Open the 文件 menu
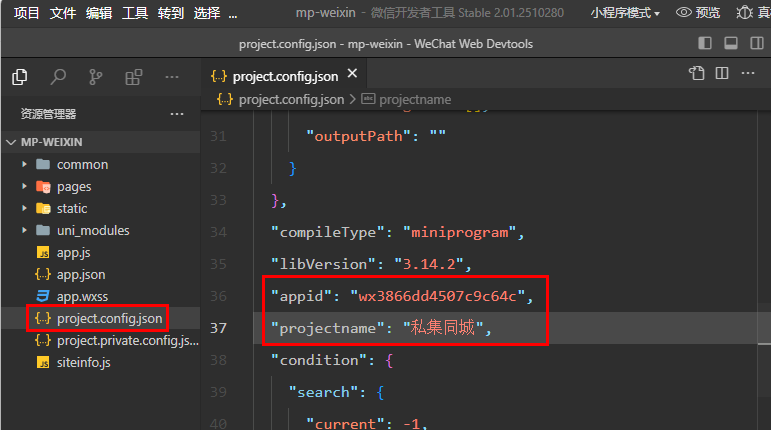The height and width of the screenshot is (430, 771). [x=63, y=13]
